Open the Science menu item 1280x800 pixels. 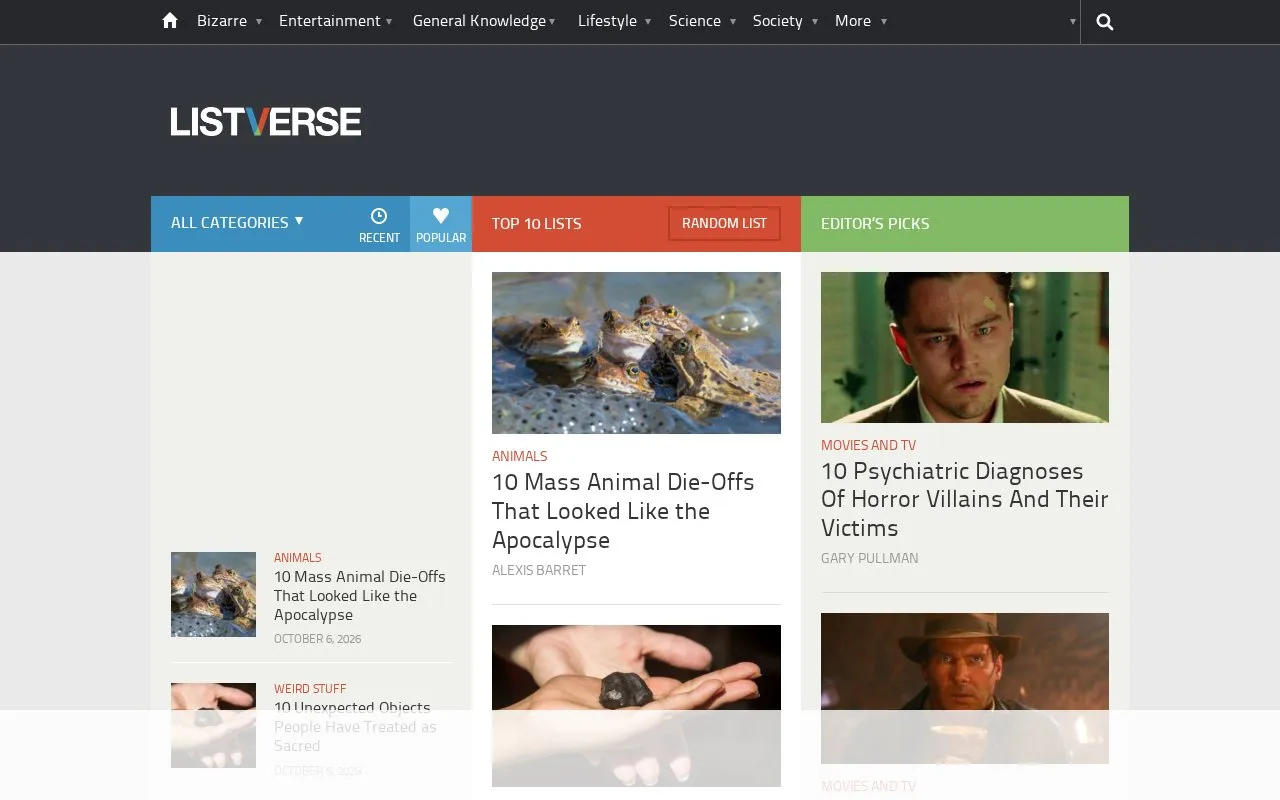coord(695,21)
